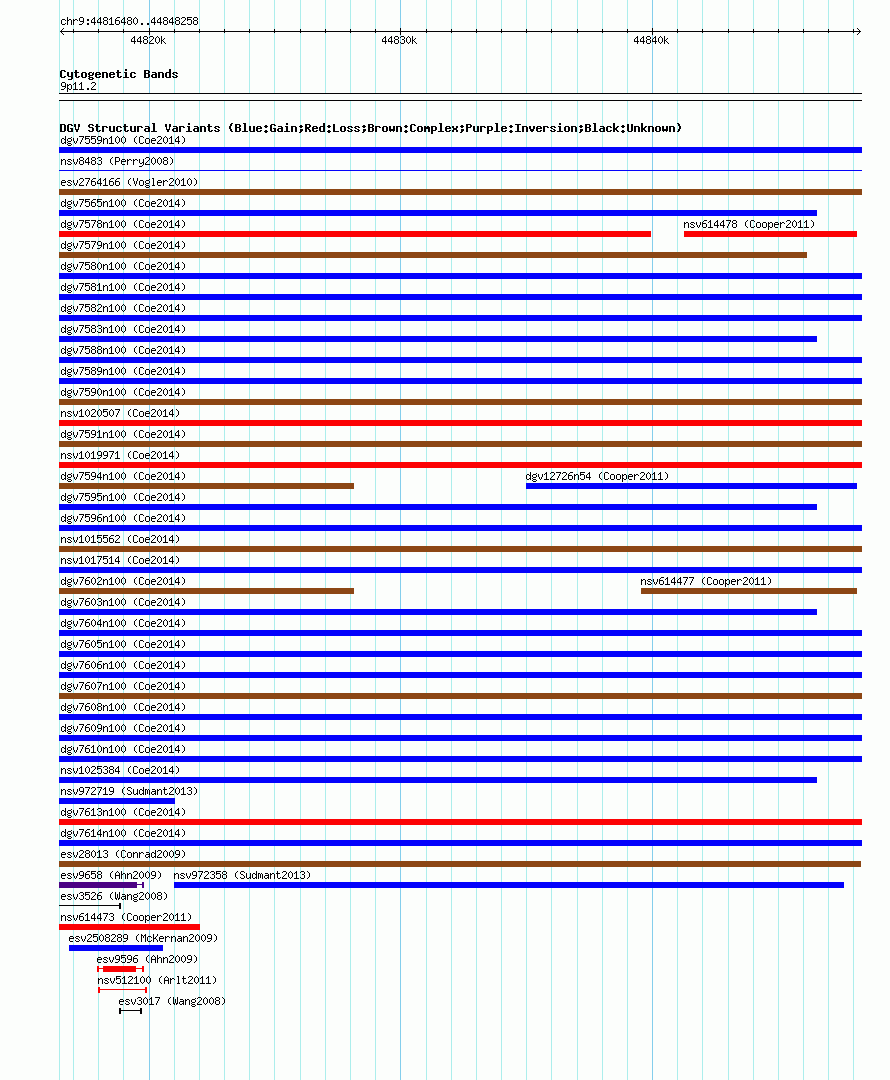Open dgv7610n100 (Coe2014) variant

pyautogui.click(x=123, y=749)
